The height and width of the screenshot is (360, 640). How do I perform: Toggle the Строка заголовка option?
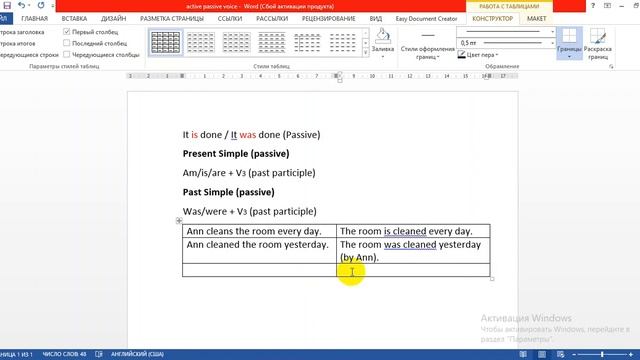(22, 32)
